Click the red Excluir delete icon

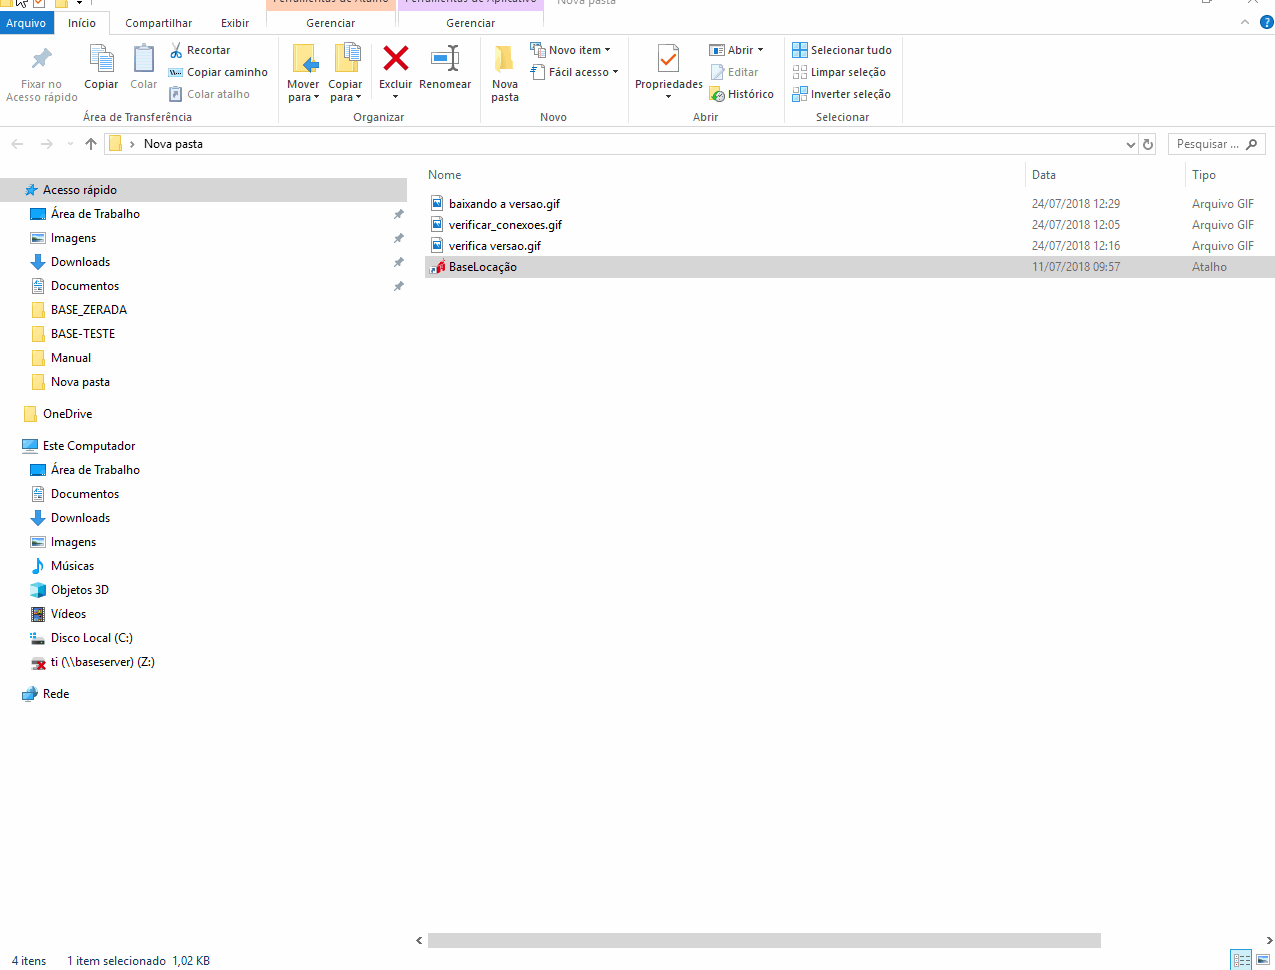coord(395,60)
